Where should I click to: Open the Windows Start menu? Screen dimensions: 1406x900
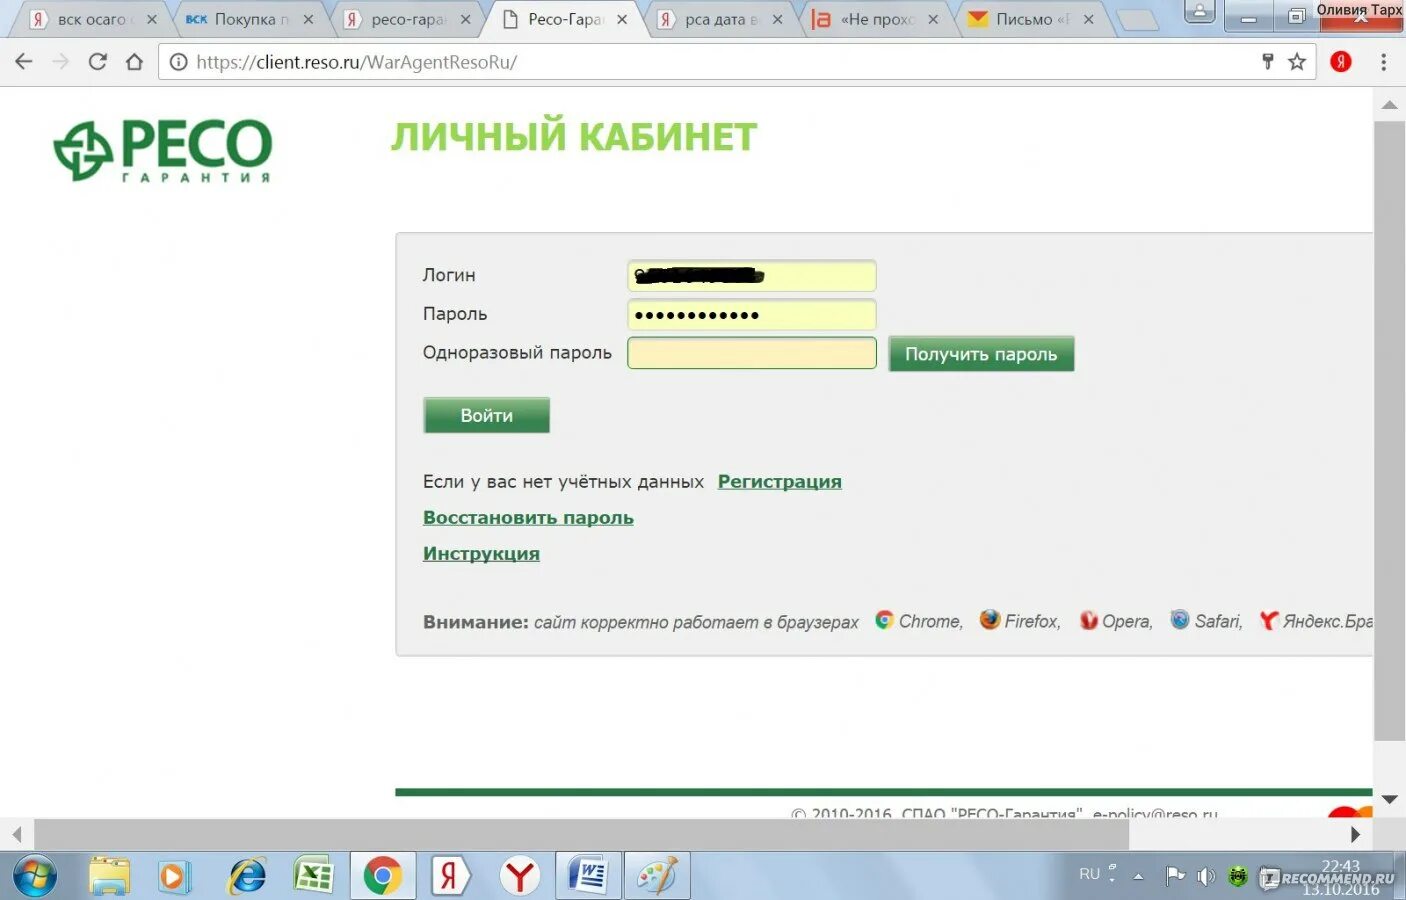click(33, 877)
